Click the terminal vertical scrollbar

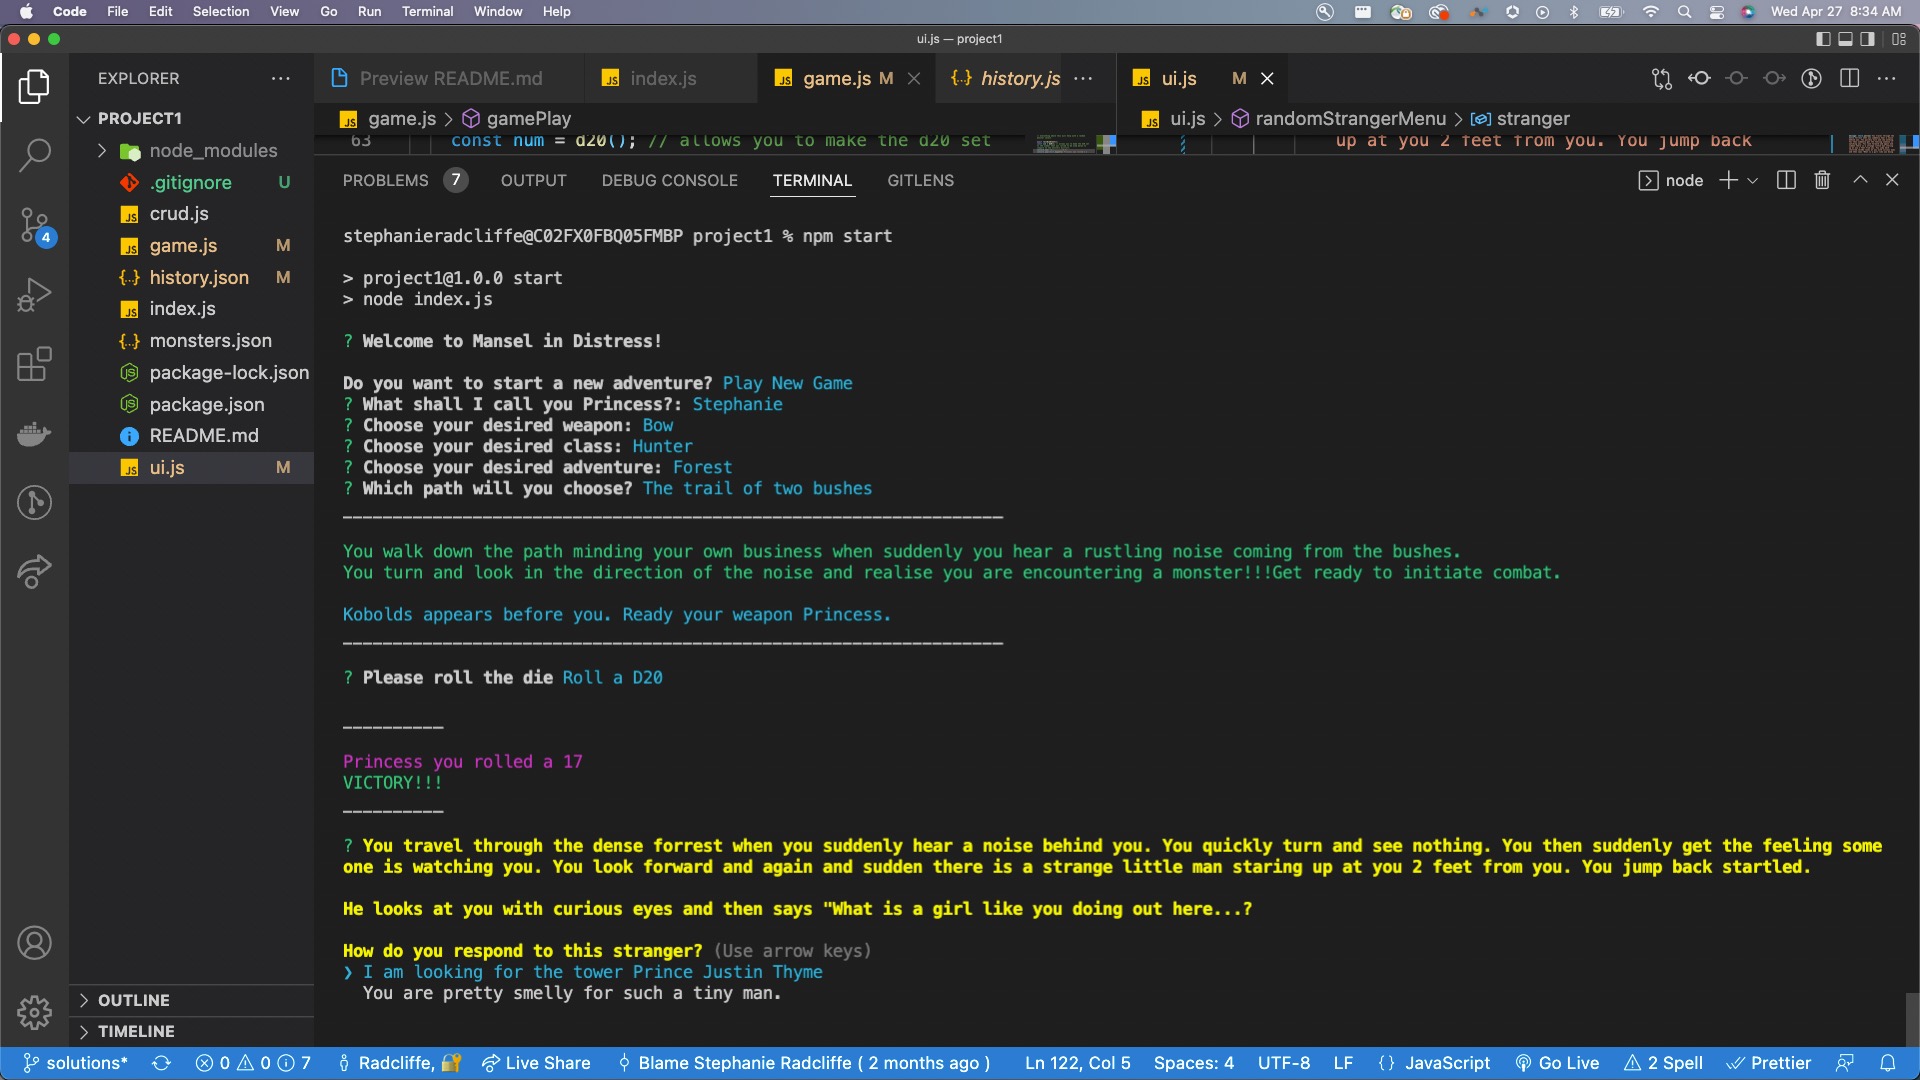click(1911, 1018)
